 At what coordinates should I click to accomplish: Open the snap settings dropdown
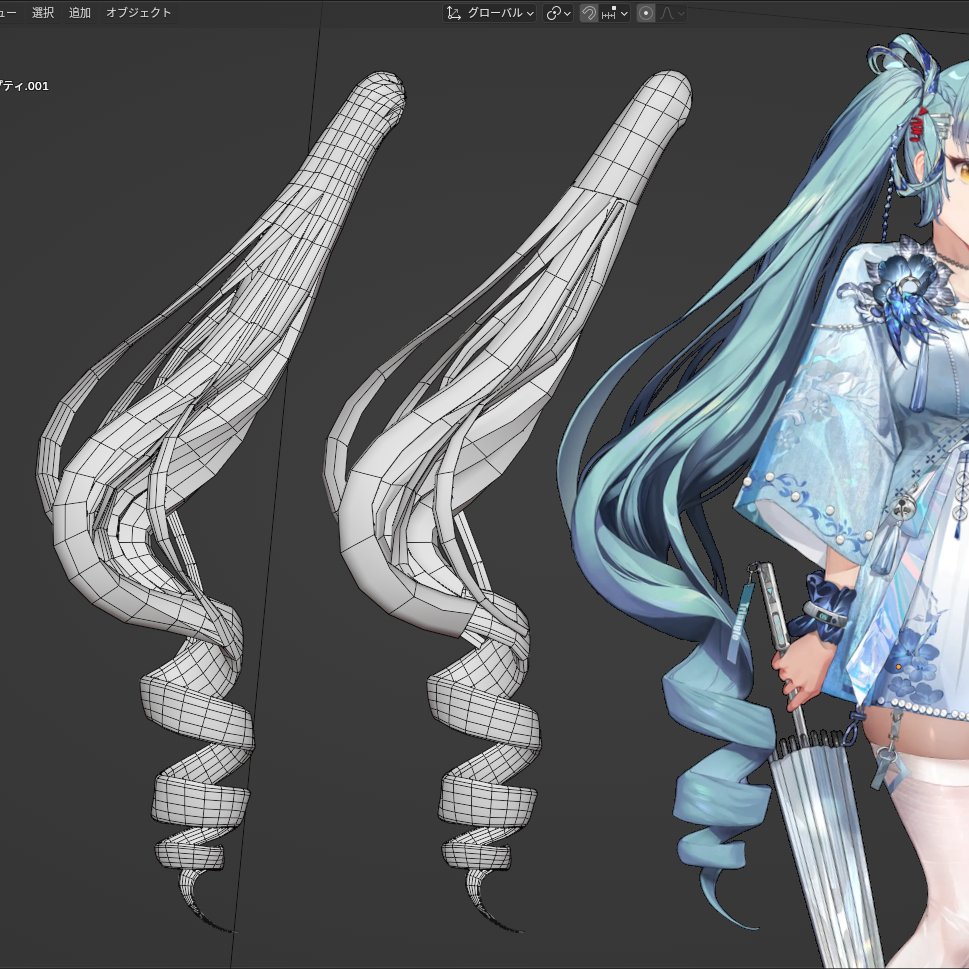(614, 13)
